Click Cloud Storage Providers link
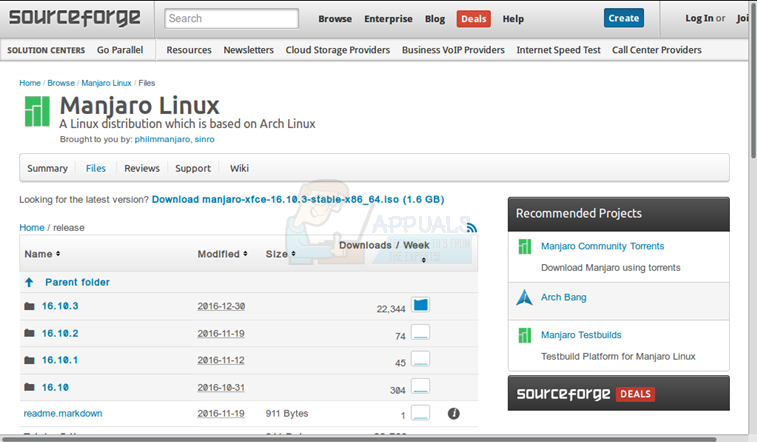This screenshot has width=757, height=442. click(338, 50)
